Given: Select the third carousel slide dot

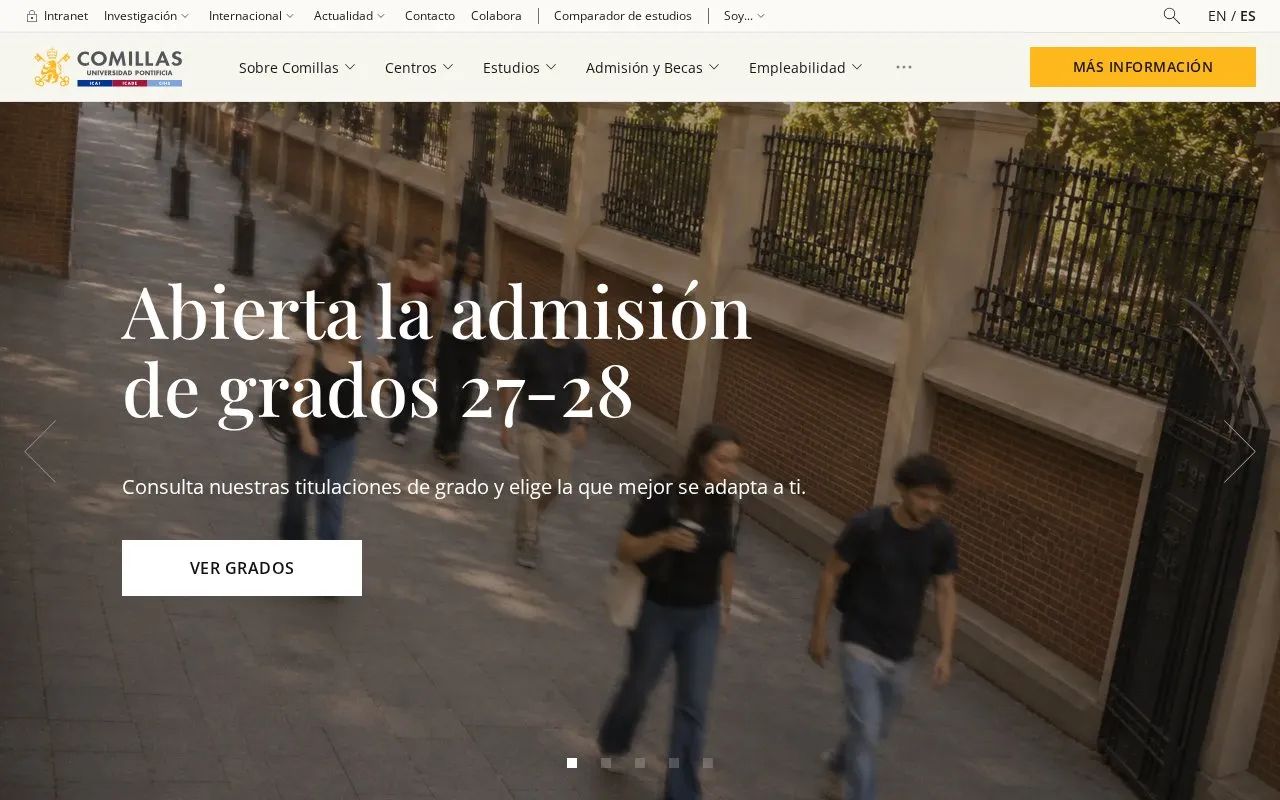Looking at the screenshot, I should [x=640, y=763].
